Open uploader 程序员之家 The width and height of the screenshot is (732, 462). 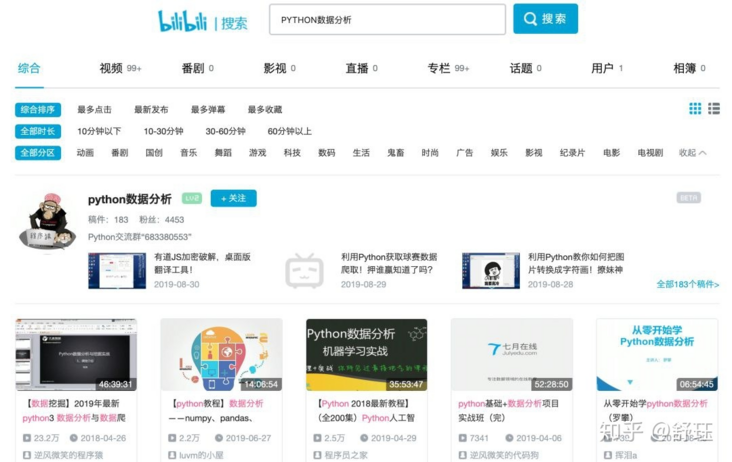click(346, 455)
